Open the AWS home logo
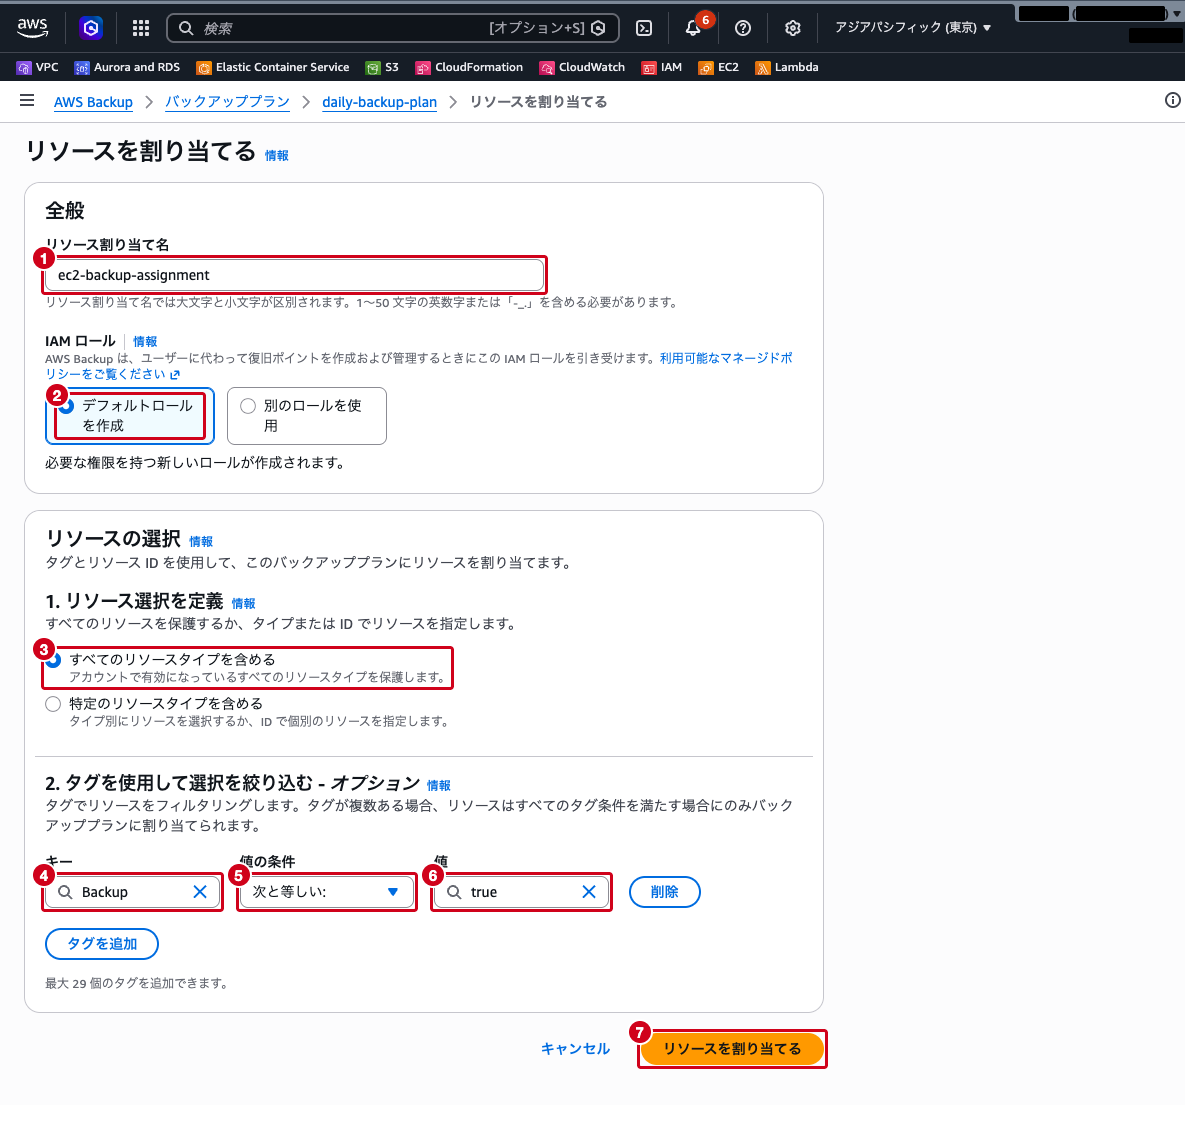 [x=32, y=28]
